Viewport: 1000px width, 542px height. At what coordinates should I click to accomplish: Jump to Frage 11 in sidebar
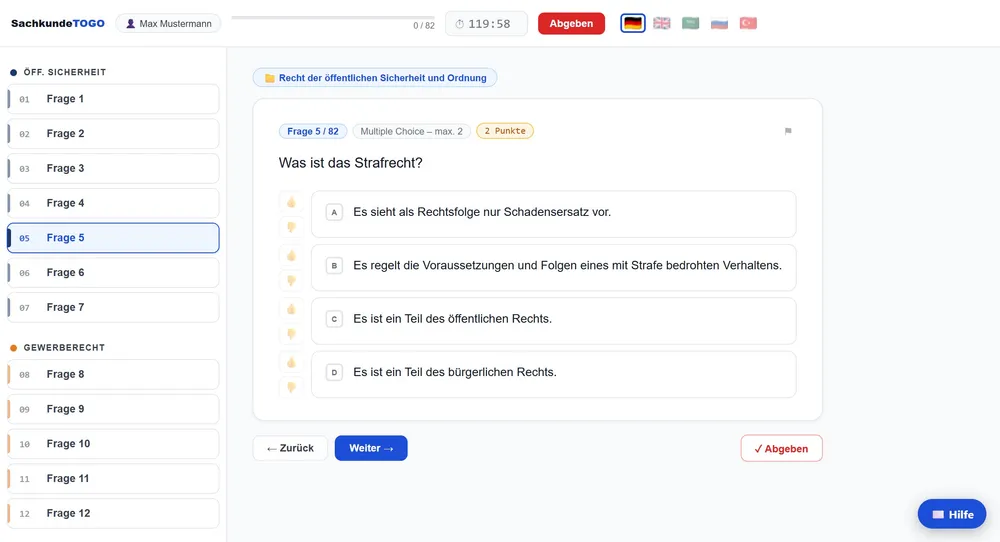click(114, 479)
